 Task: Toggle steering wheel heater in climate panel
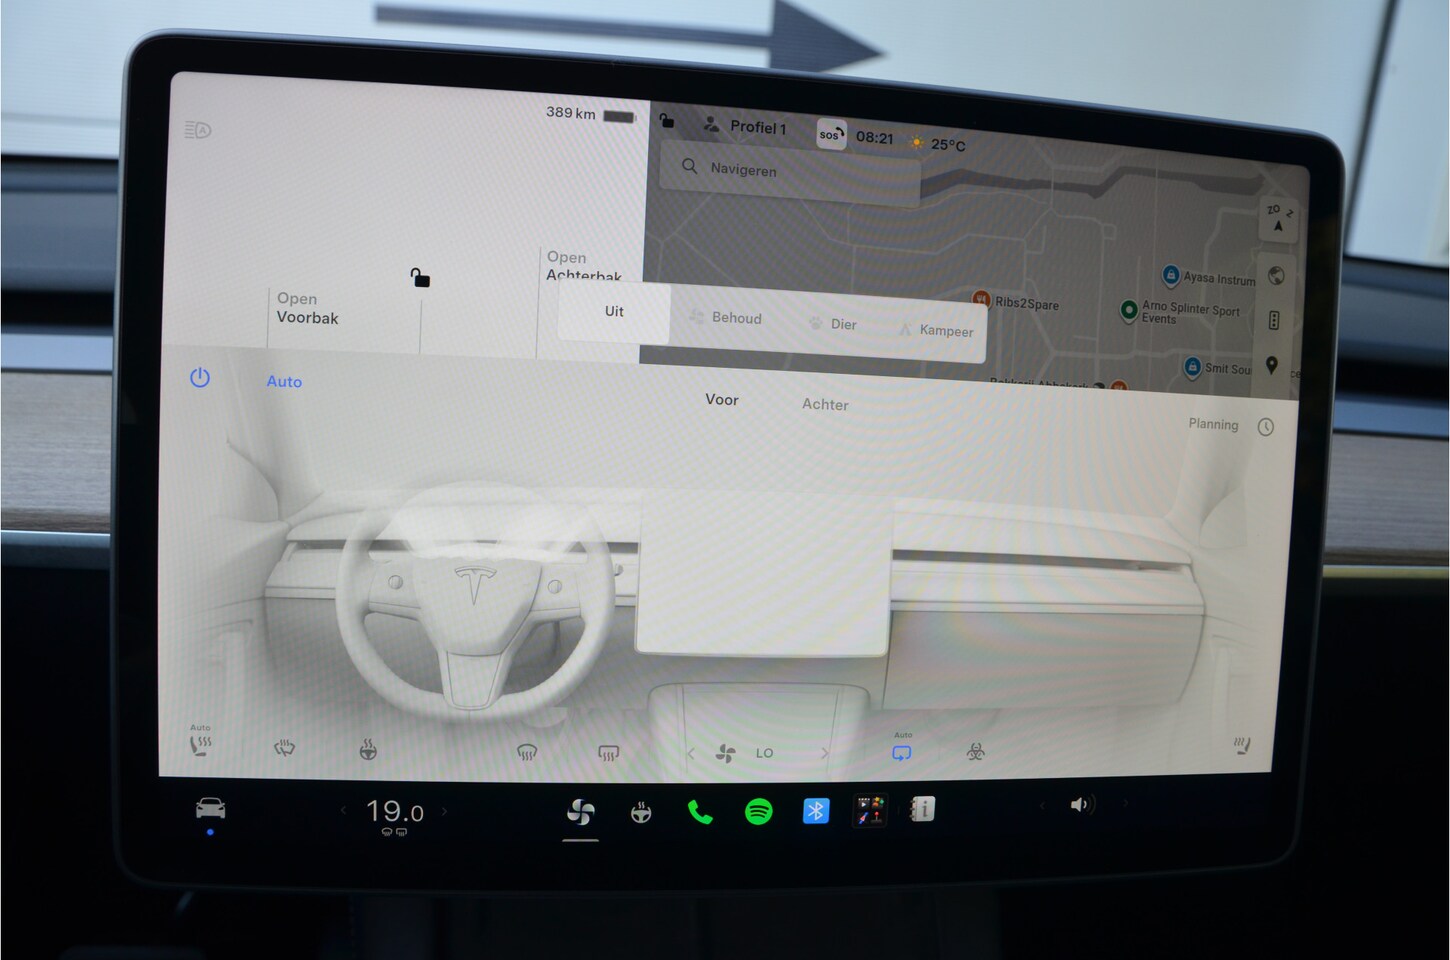point(368,749)
